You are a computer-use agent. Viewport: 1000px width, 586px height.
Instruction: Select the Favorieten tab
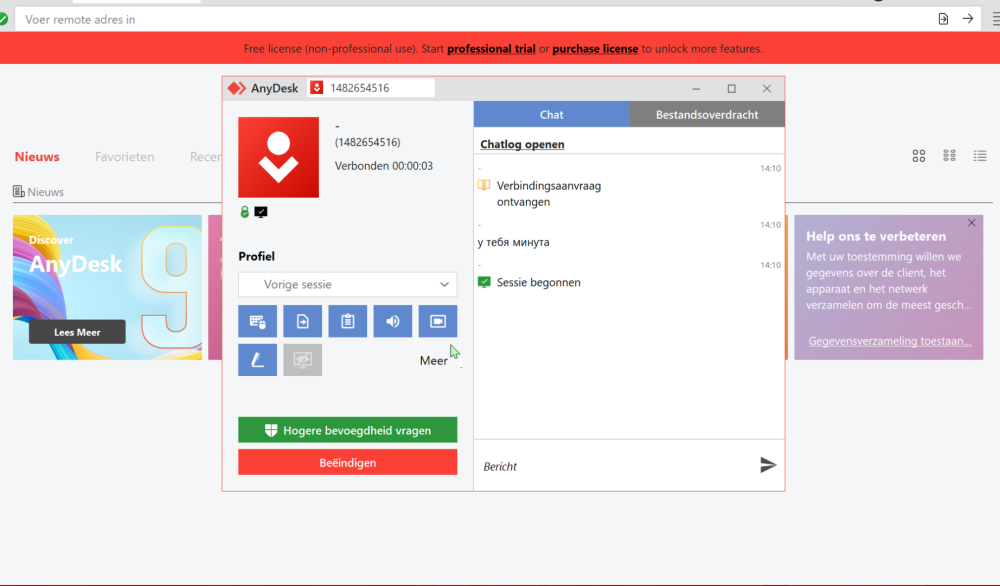coord(124,156)
